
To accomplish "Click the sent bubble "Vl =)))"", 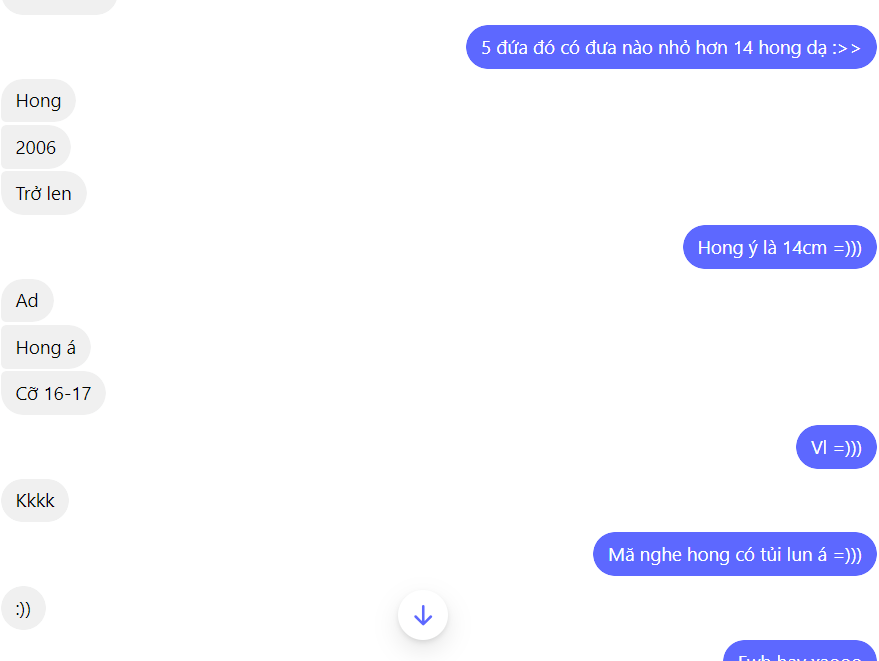I will [836, 447].
